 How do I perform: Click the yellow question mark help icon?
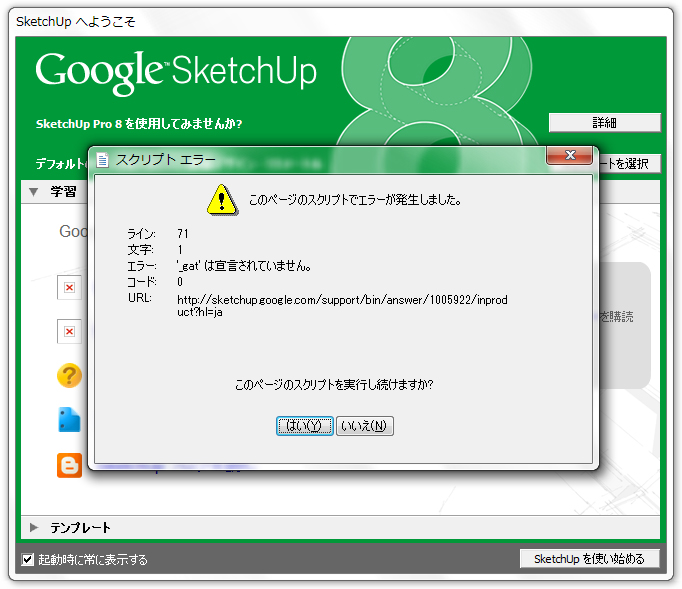click(69, 376)
